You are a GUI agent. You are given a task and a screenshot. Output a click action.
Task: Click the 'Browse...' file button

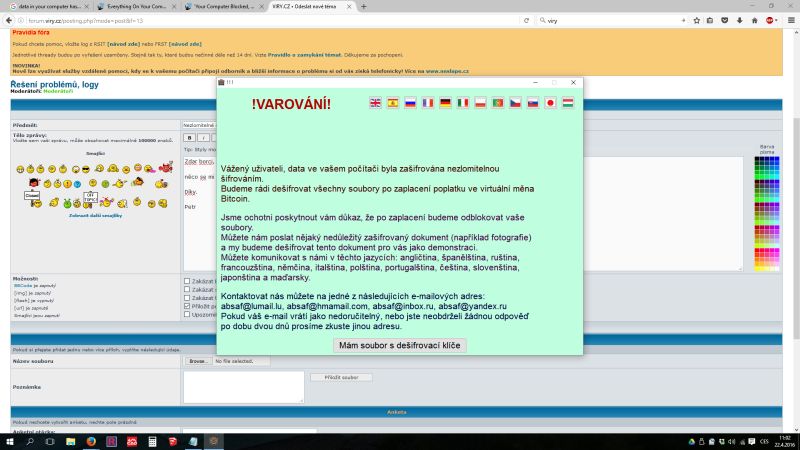pyautogui.click(x=197, y=361)
